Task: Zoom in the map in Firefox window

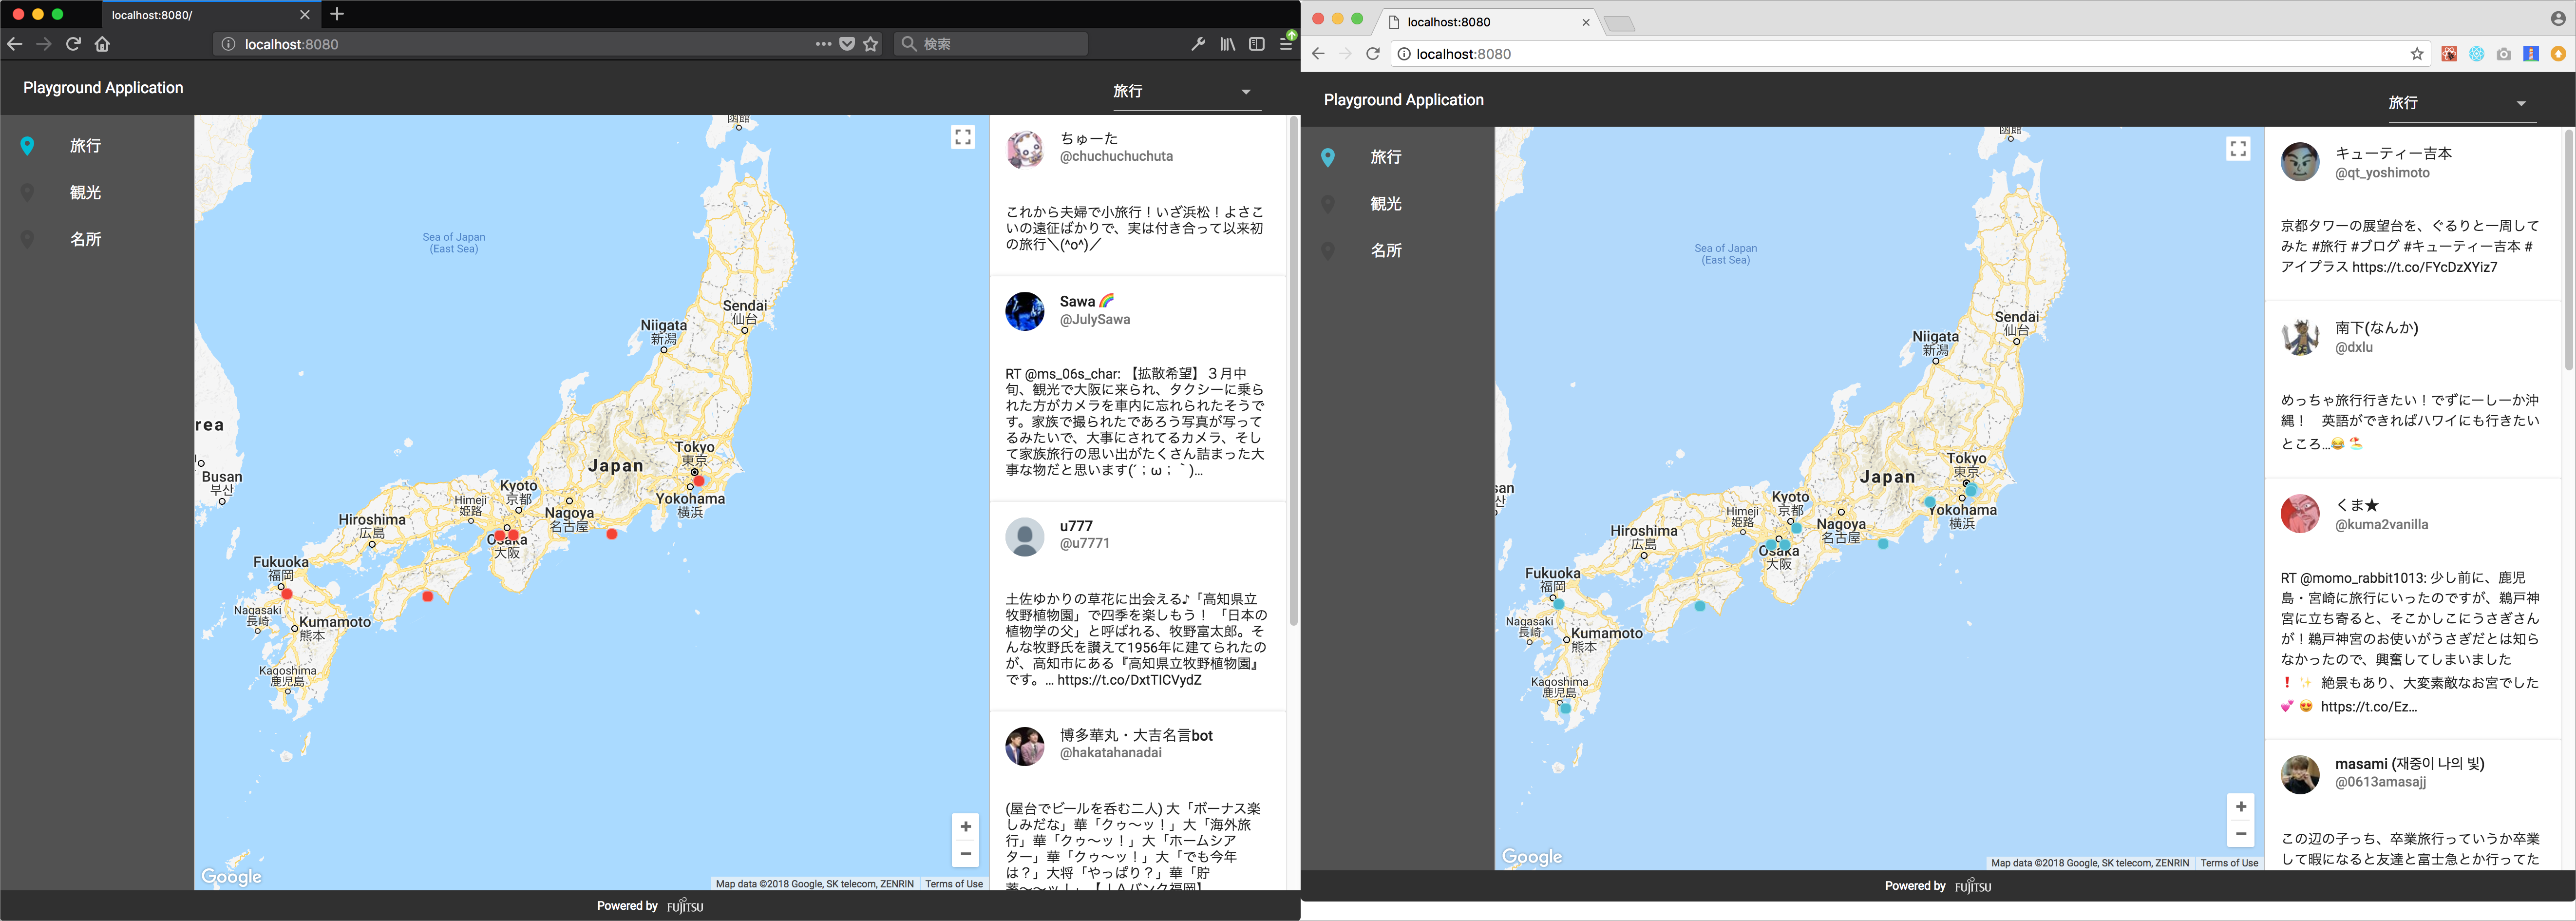Action: pyautogui.click(x=966, y=826)
